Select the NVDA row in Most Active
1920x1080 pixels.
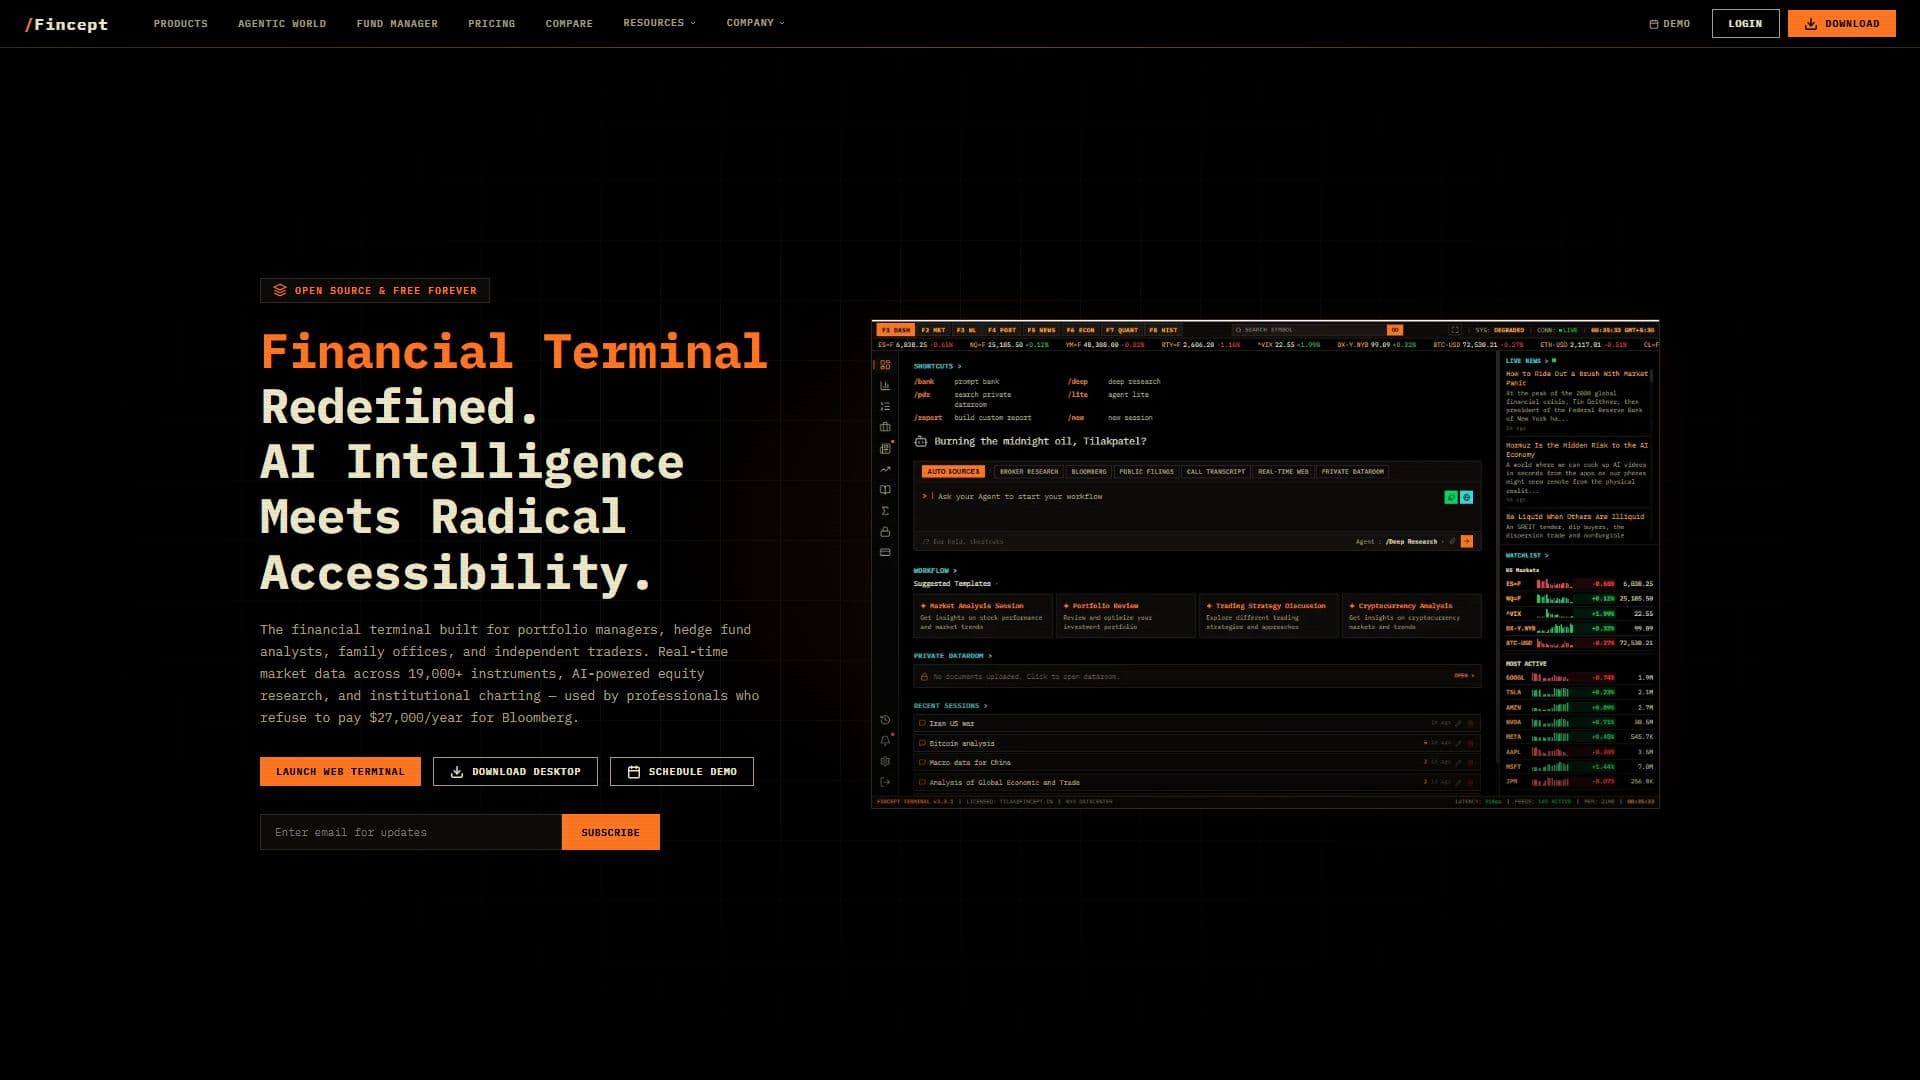pos(1579,722)
